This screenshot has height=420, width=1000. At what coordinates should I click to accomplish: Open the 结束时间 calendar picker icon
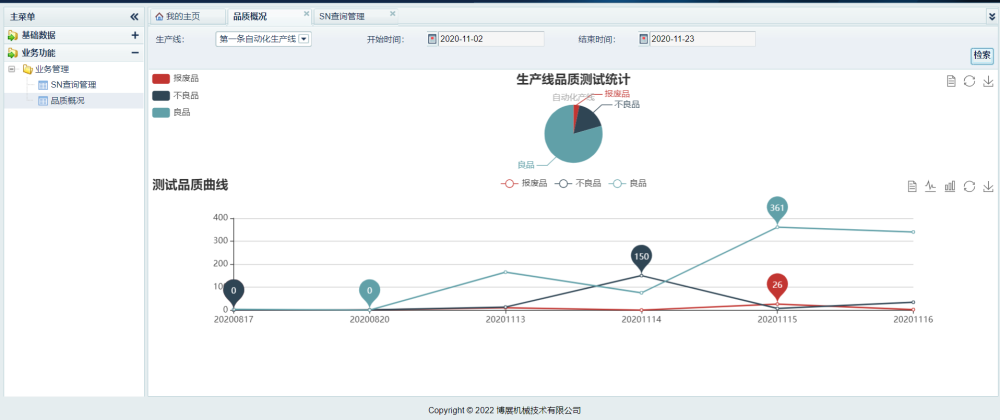pos(643,39)
